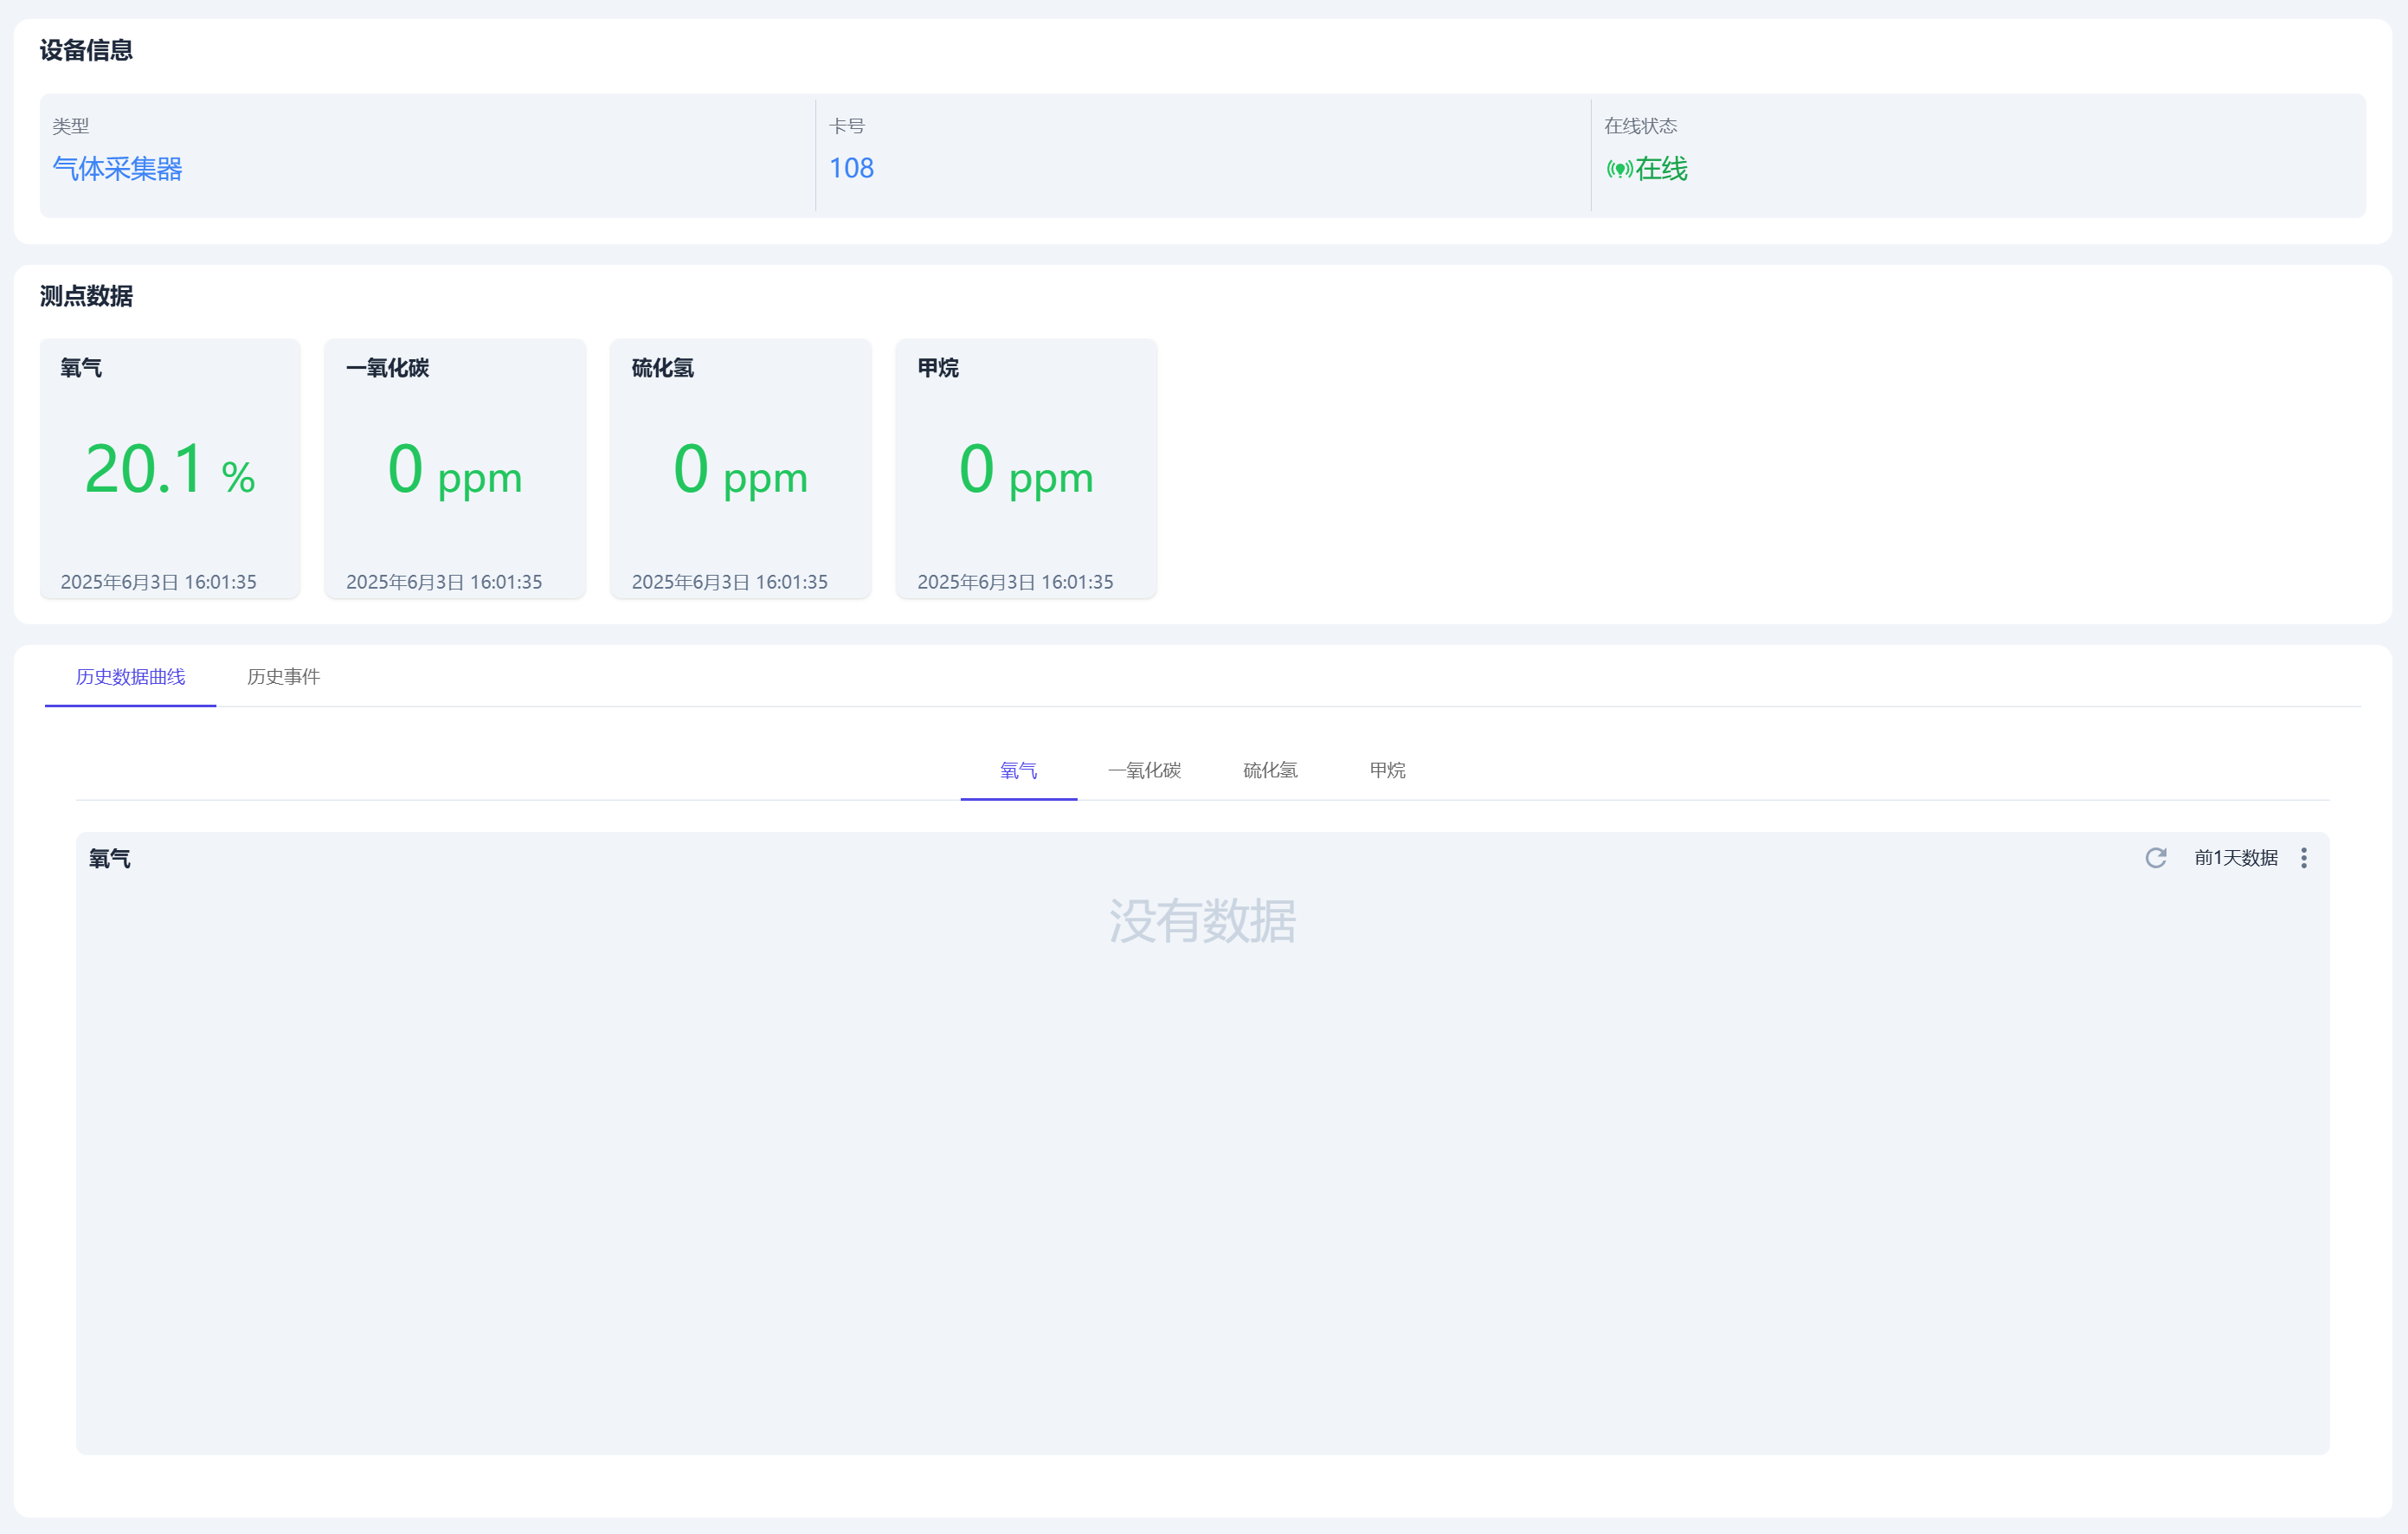Click the timestamp on the 一氧化碳 card
The width and height of the screenshot is (2408, 1534).
(x=444, y=582)
